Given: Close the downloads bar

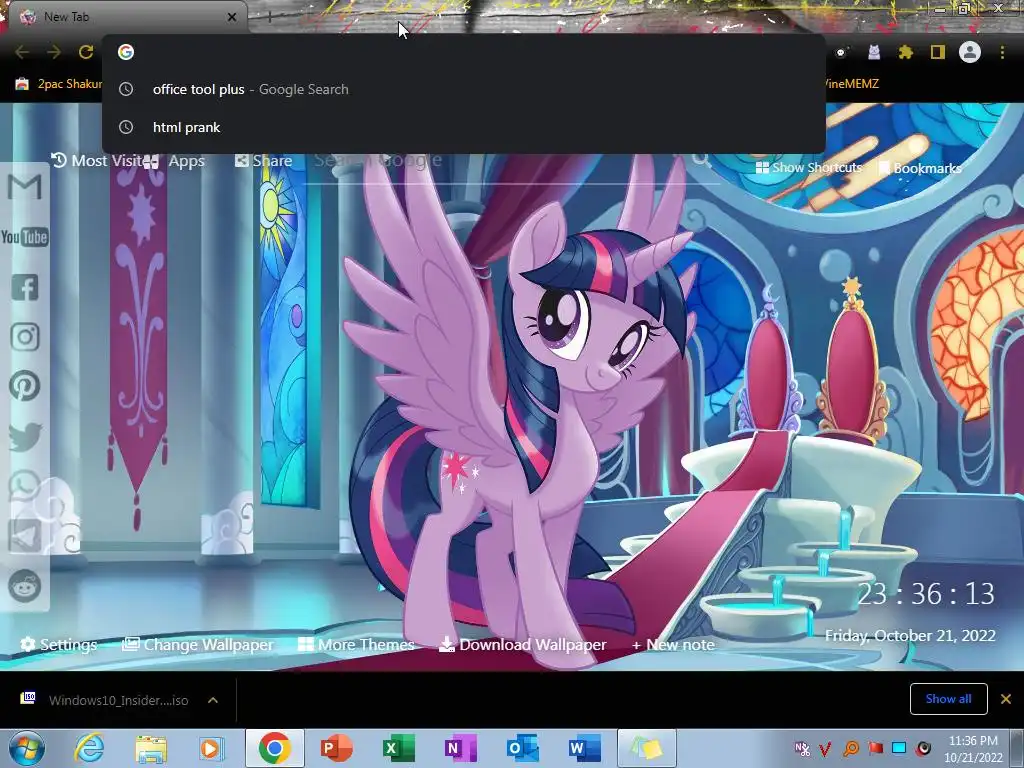Looking at the screenshot, I should 1006,699.
